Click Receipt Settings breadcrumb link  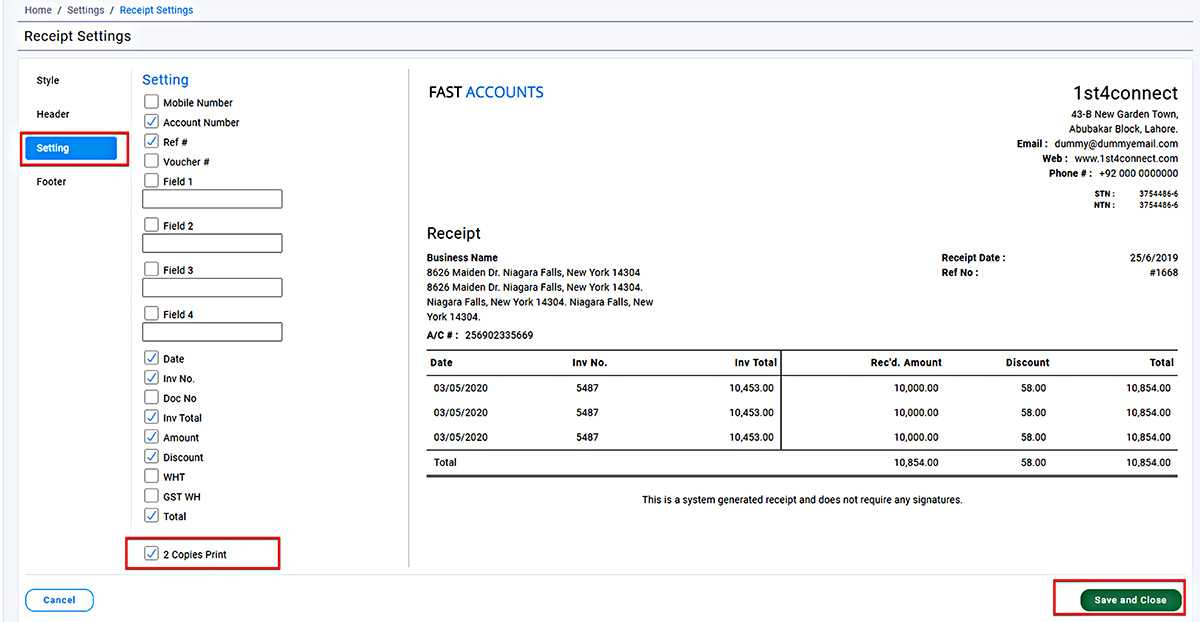point(156,10)
